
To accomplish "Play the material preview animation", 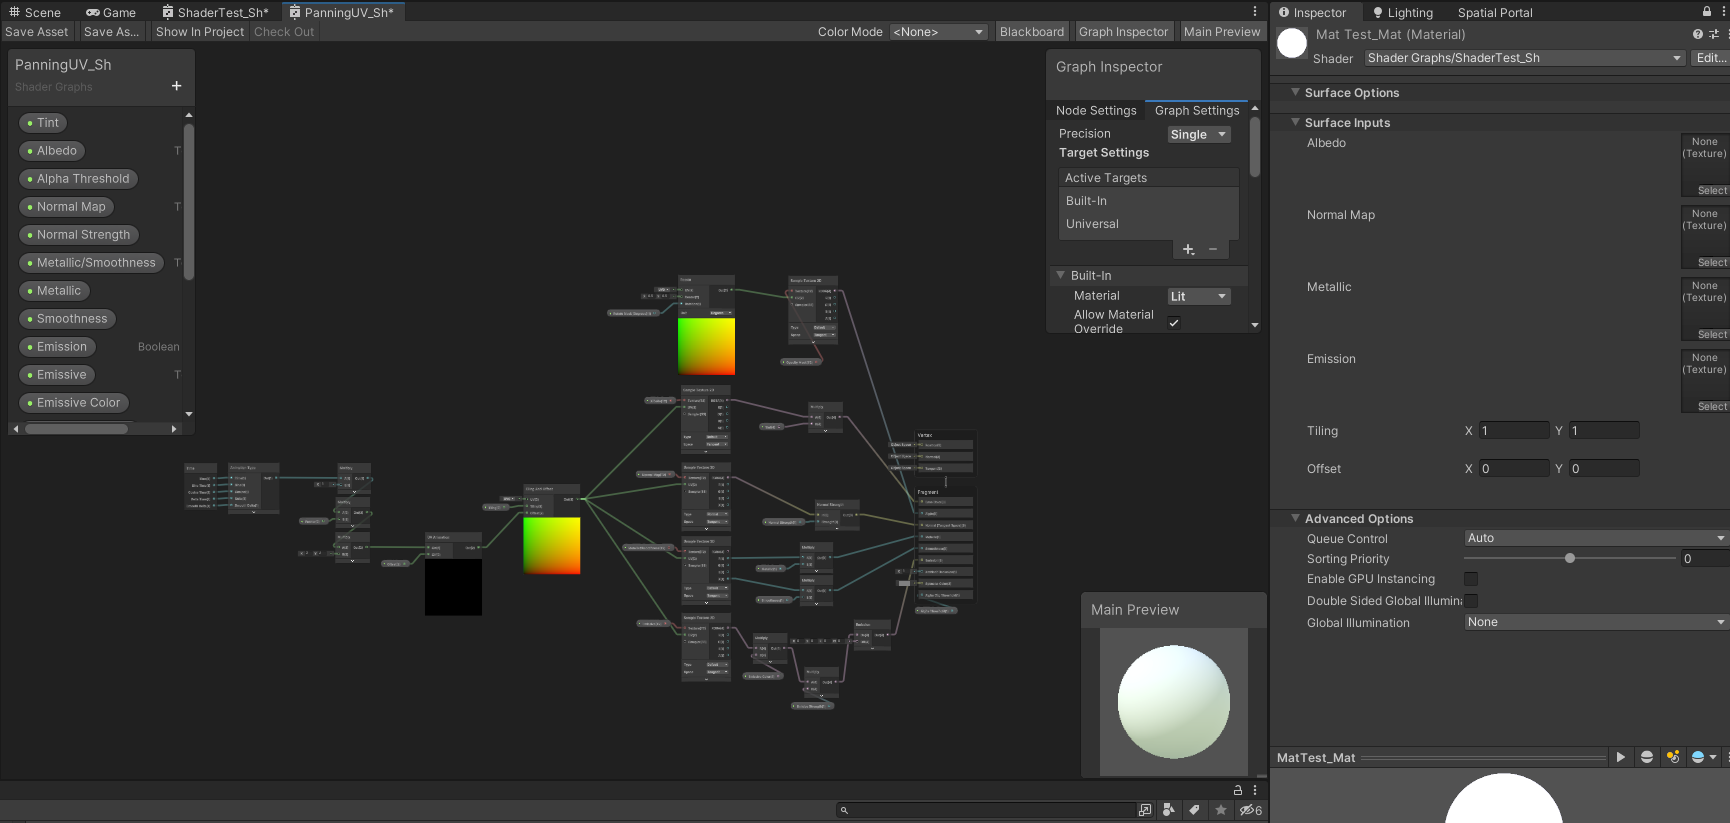I will [x=1620, y=757].
